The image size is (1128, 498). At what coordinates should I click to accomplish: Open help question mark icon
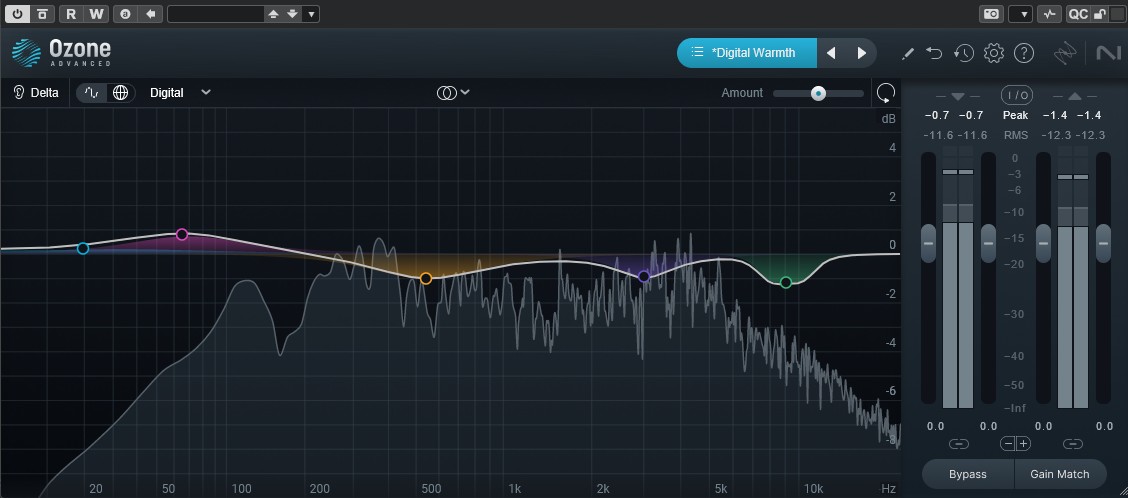1024,53
